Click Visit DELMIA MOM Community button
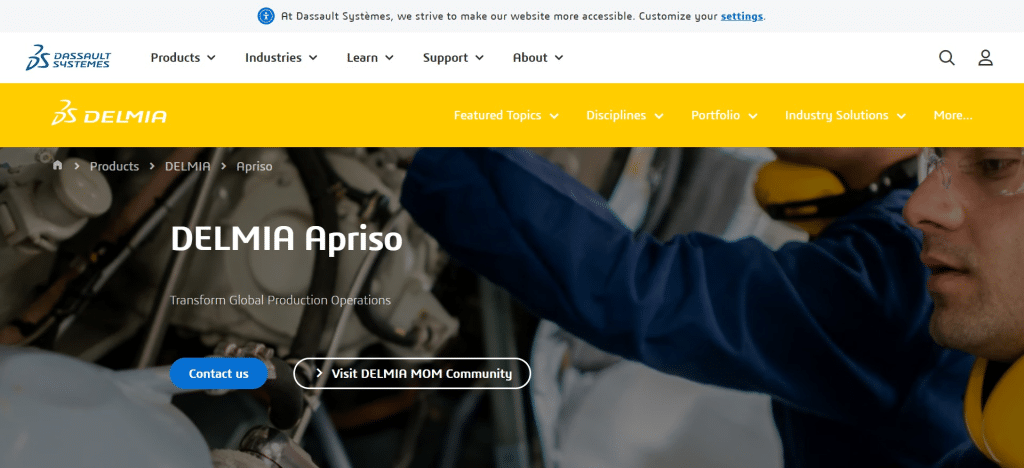Image resolution: width=1024 pixels, height=468 pixels. [x=412, y=373]
